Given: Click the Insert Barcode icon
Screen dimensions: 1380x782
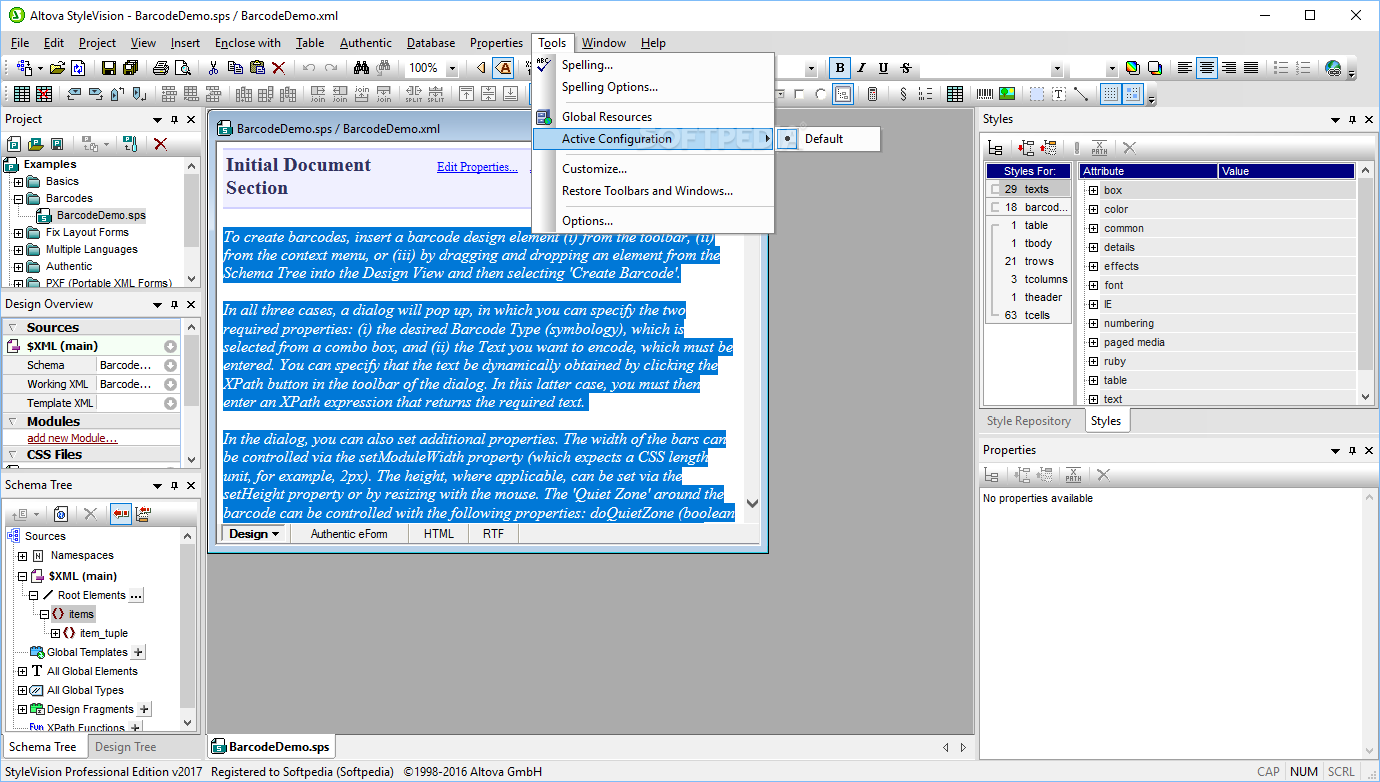Looking at the screenshot, I should click(985, 94).
